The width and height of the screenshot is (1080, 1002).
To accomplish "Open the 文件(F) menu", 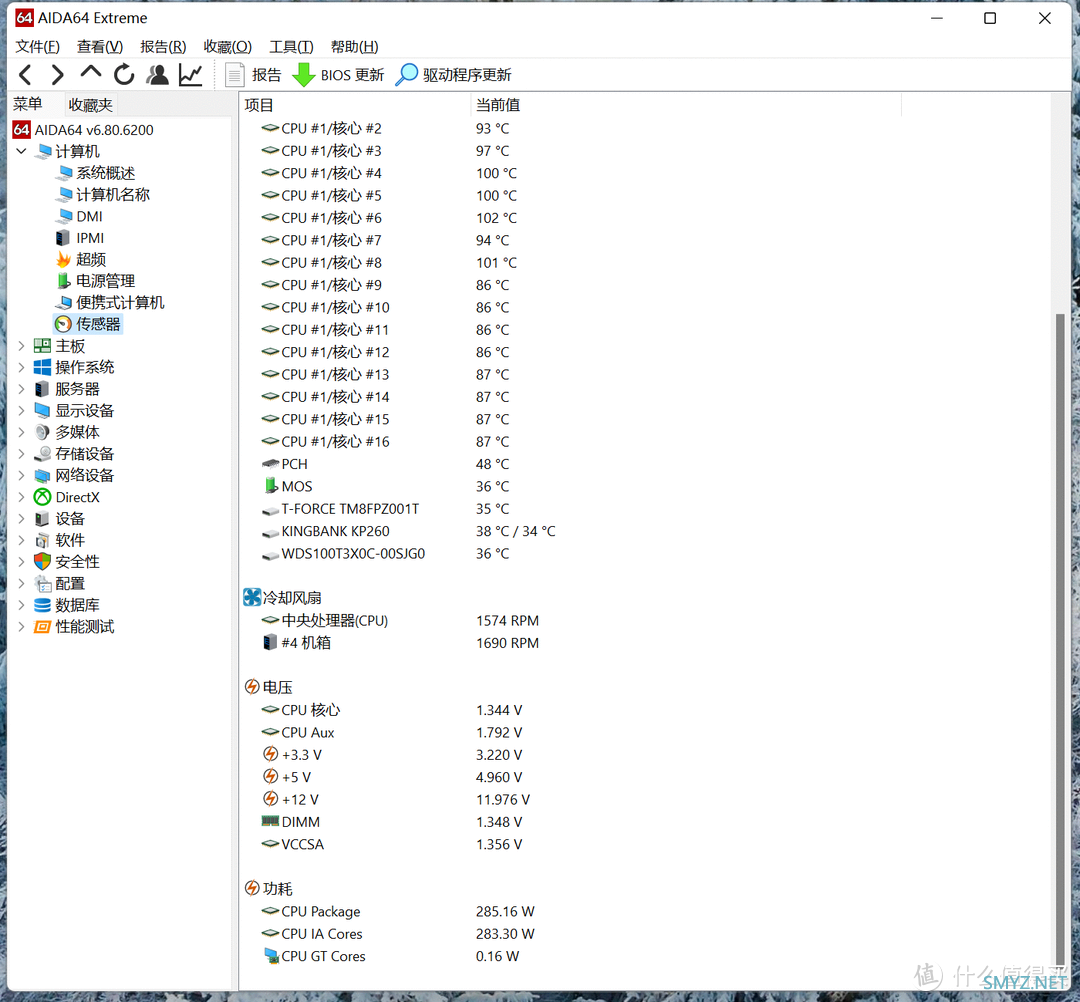I will [x=37, y=46].
